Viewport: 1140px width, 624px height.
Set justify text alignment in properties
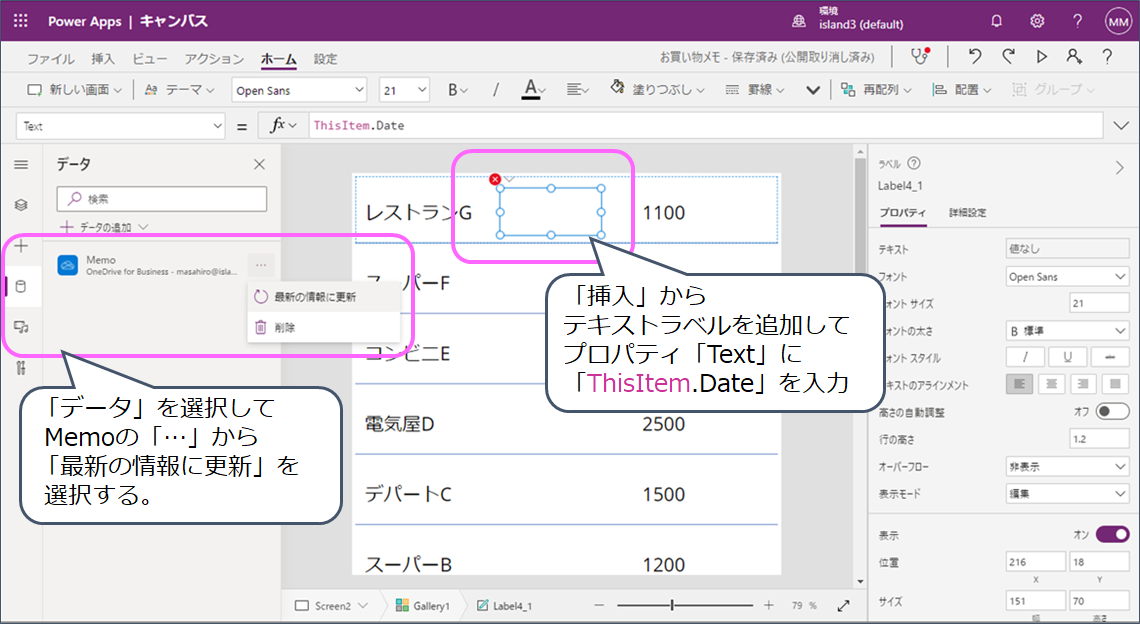1115,384
